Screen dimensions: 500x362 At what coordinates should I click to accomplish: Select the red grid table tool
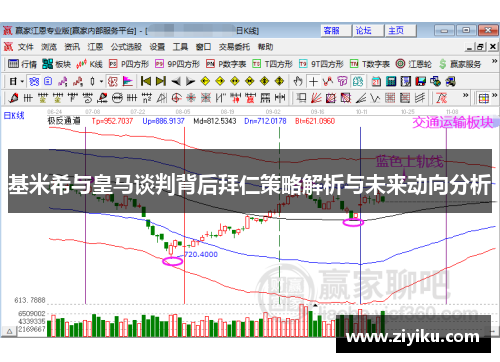(x=390, y=98)
